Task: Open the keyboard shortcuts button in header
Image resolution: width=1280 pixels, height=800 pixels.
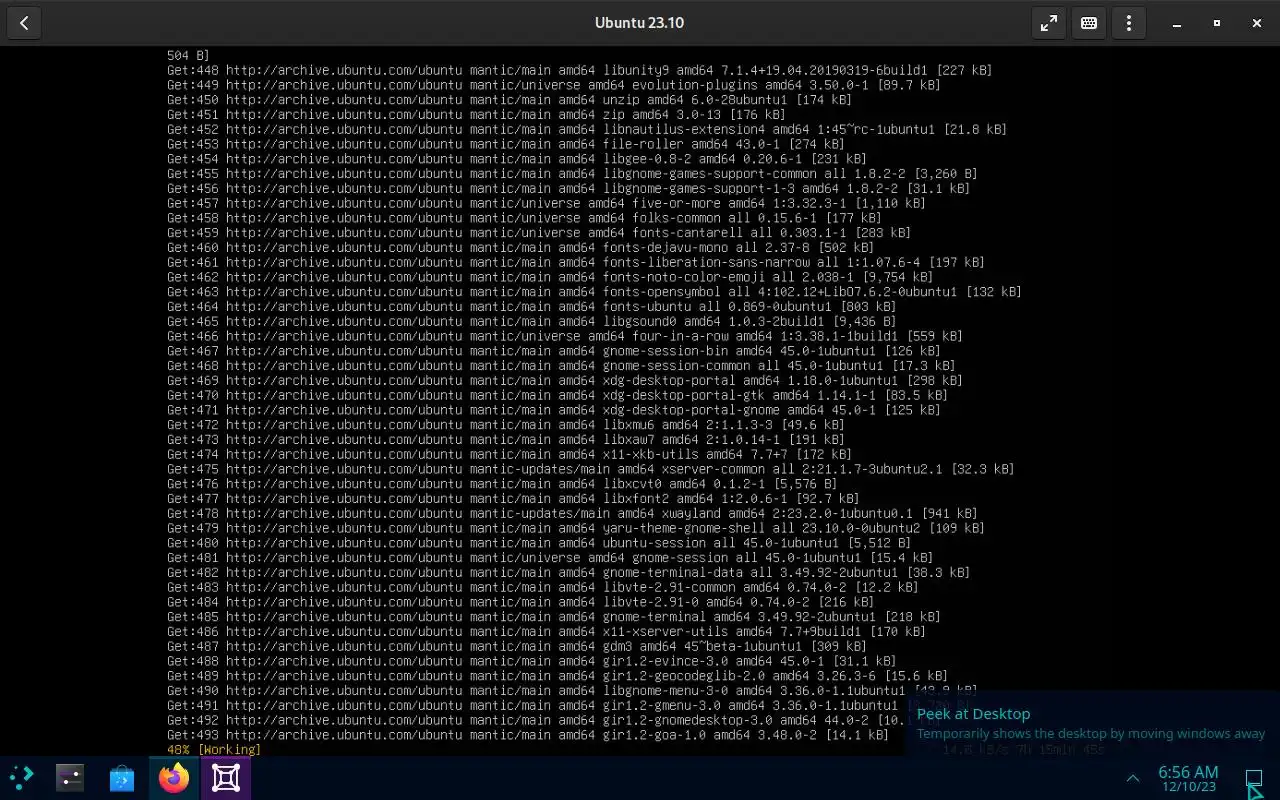Action: click(1089, 23)
